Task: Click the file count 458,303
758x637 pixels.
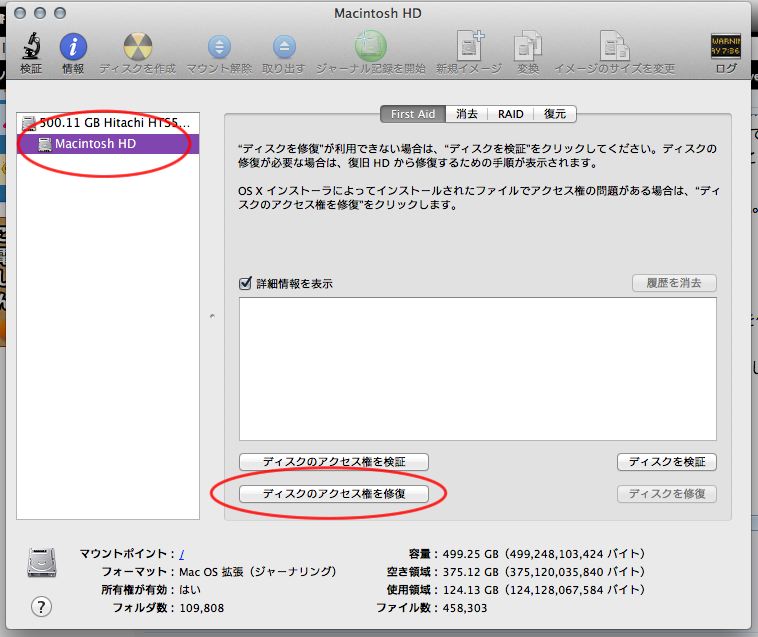Action: coord(465,608)
